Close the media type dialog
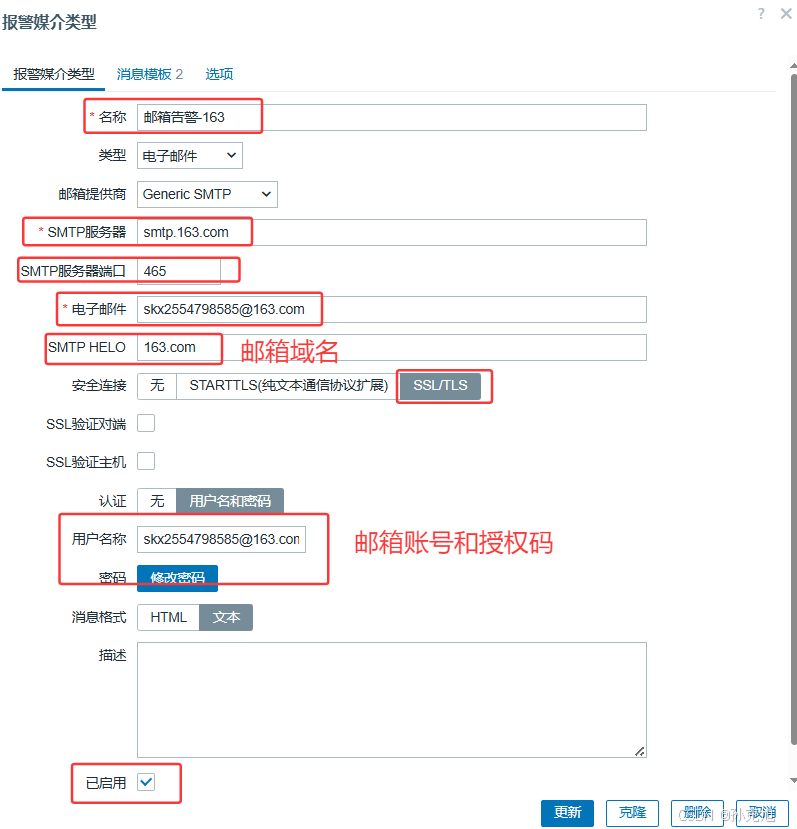Screen dimensions: 797x829 point(786,13)
